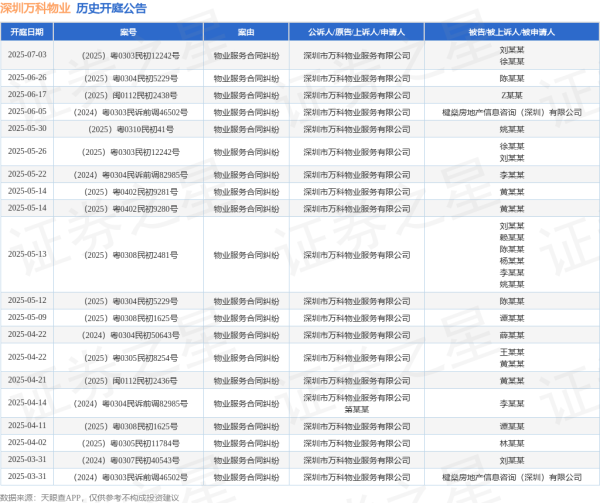The image size is (600, 503).
Task: Click the date cell 2025-05-30
Action: [27, 128]
